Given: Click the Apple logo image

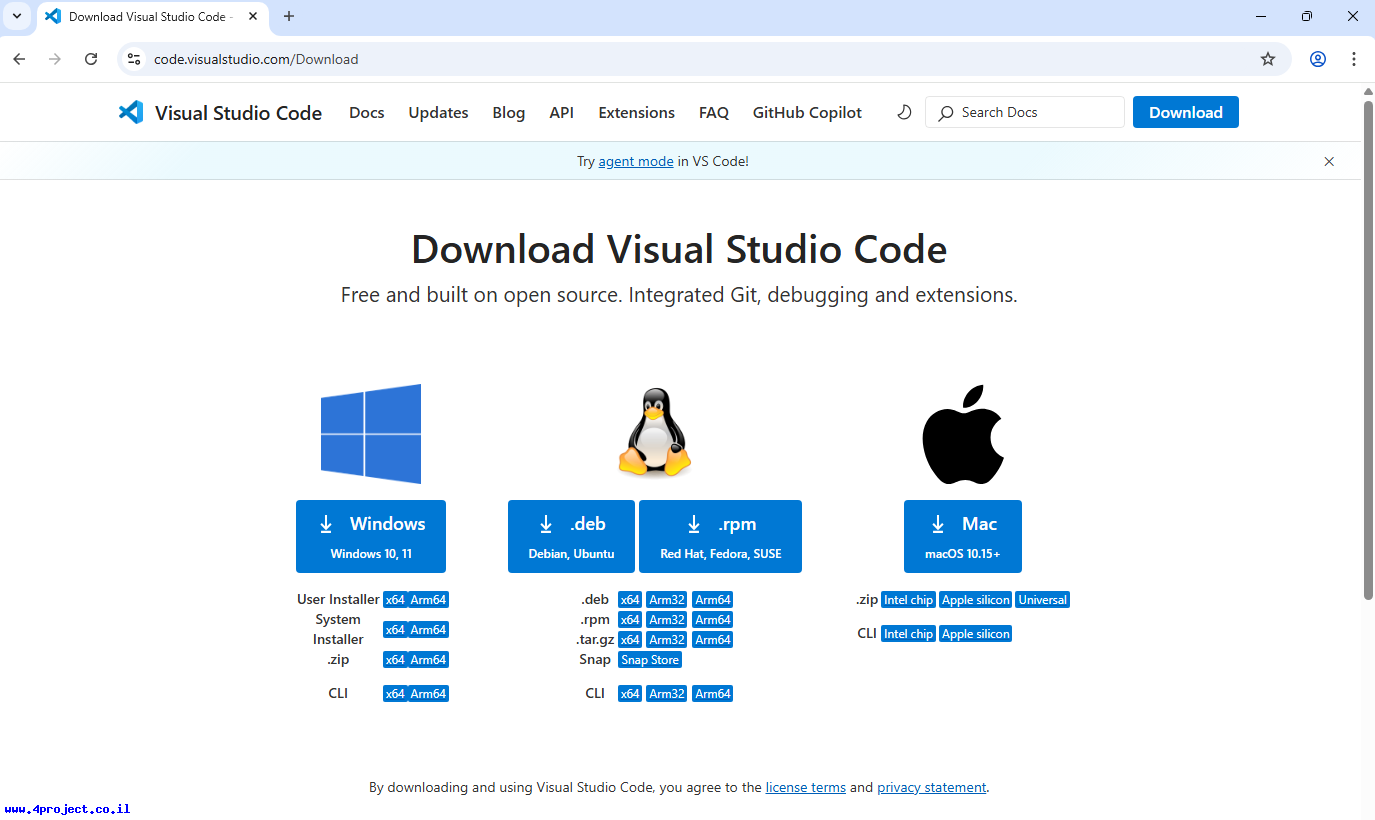Looking at the screenshot, I should click(x=962, y=434).
